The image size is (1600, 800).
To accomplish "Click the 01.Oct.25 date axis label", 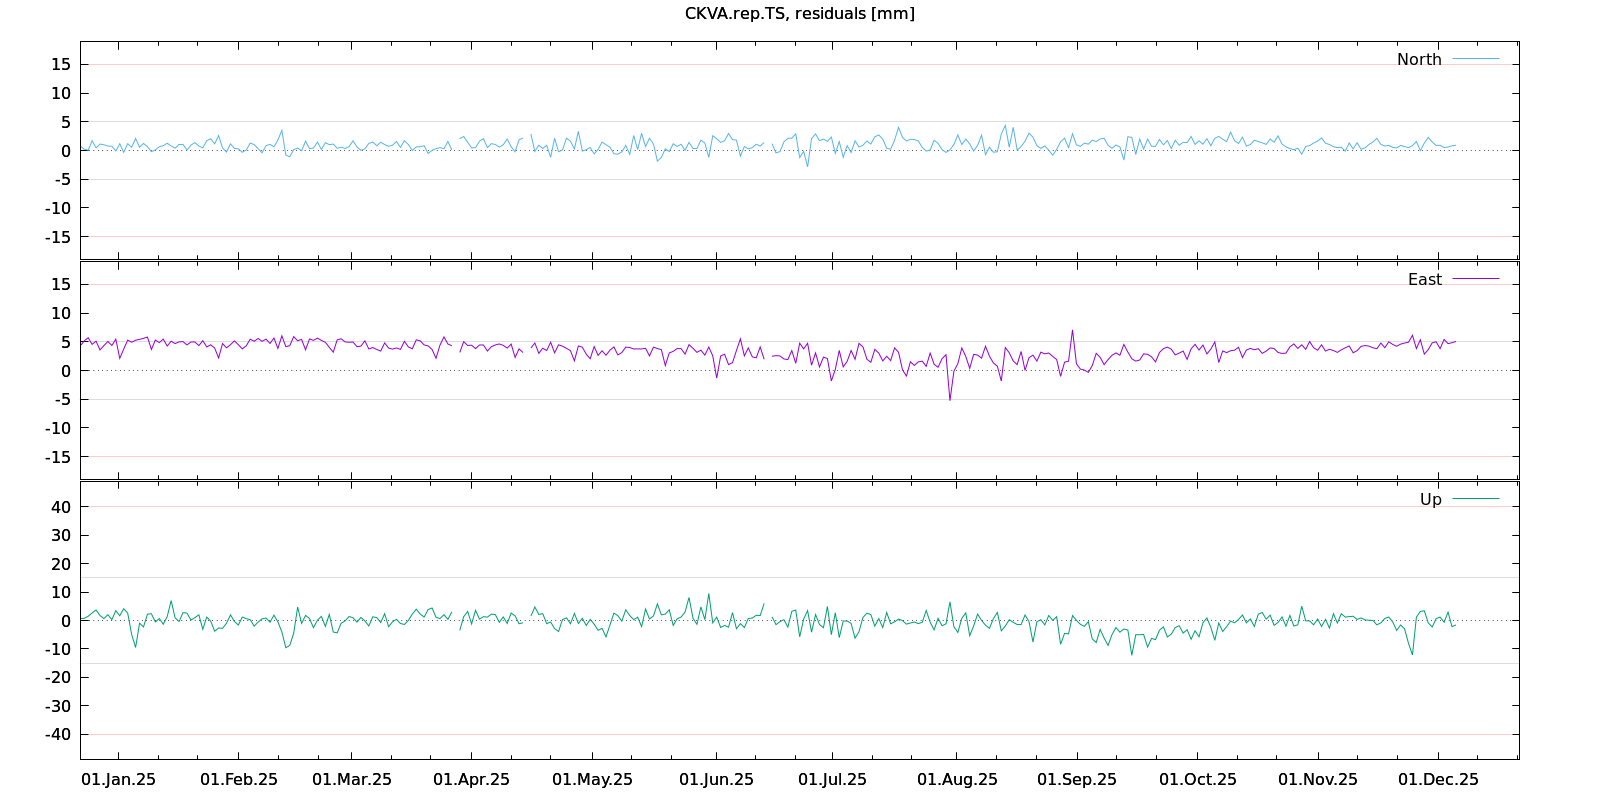I will click(x=1197, y=779).
